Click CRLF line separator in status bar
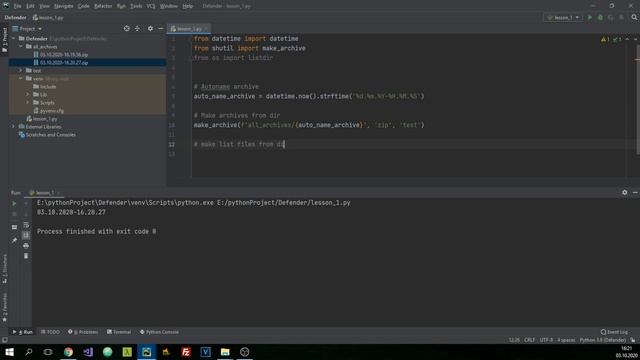Viewport: 640px width, 360px height. coord(529,340)
